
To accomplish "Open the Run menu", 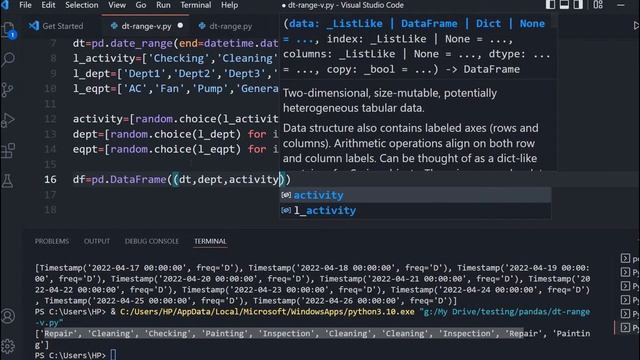I will coord(163,5).
